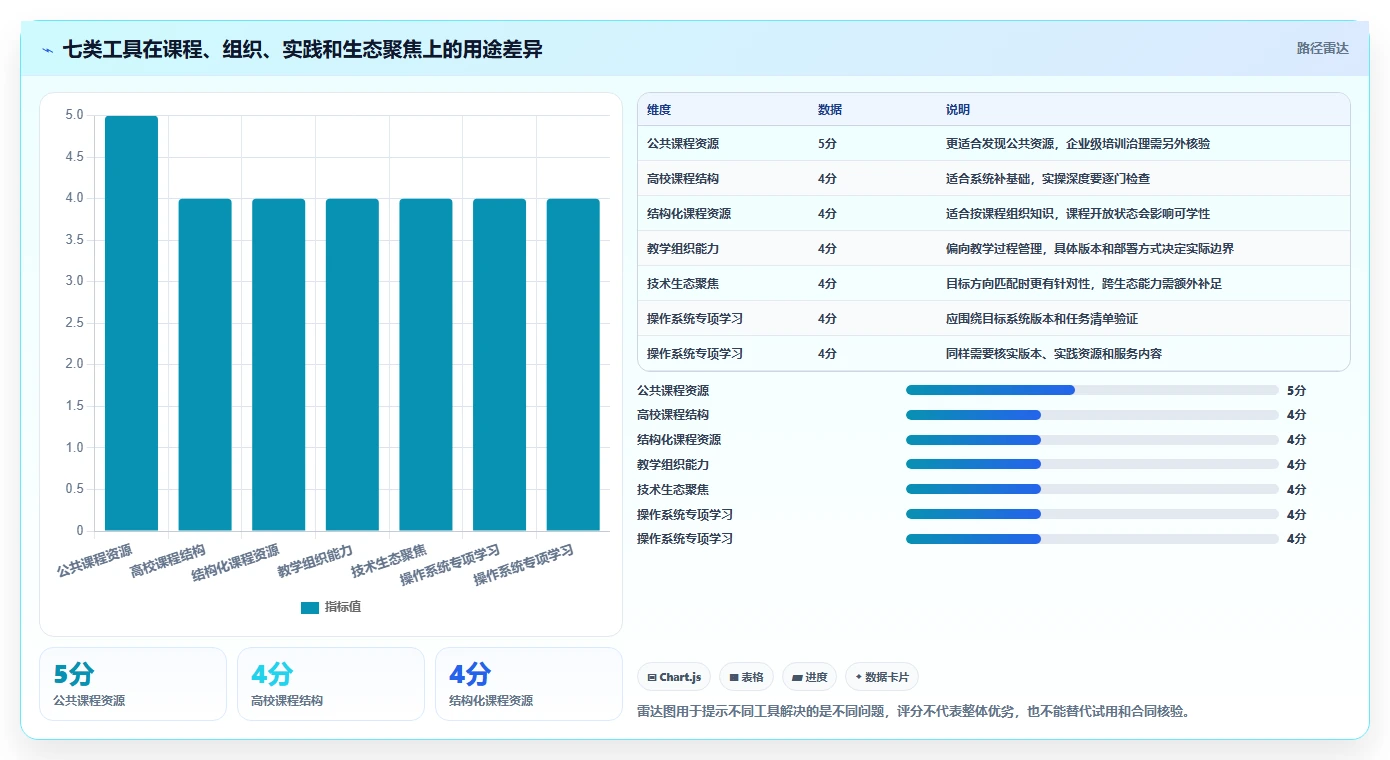Click the chart bar for 教学组织能力

pyautogui.click(x=352, y=365)
